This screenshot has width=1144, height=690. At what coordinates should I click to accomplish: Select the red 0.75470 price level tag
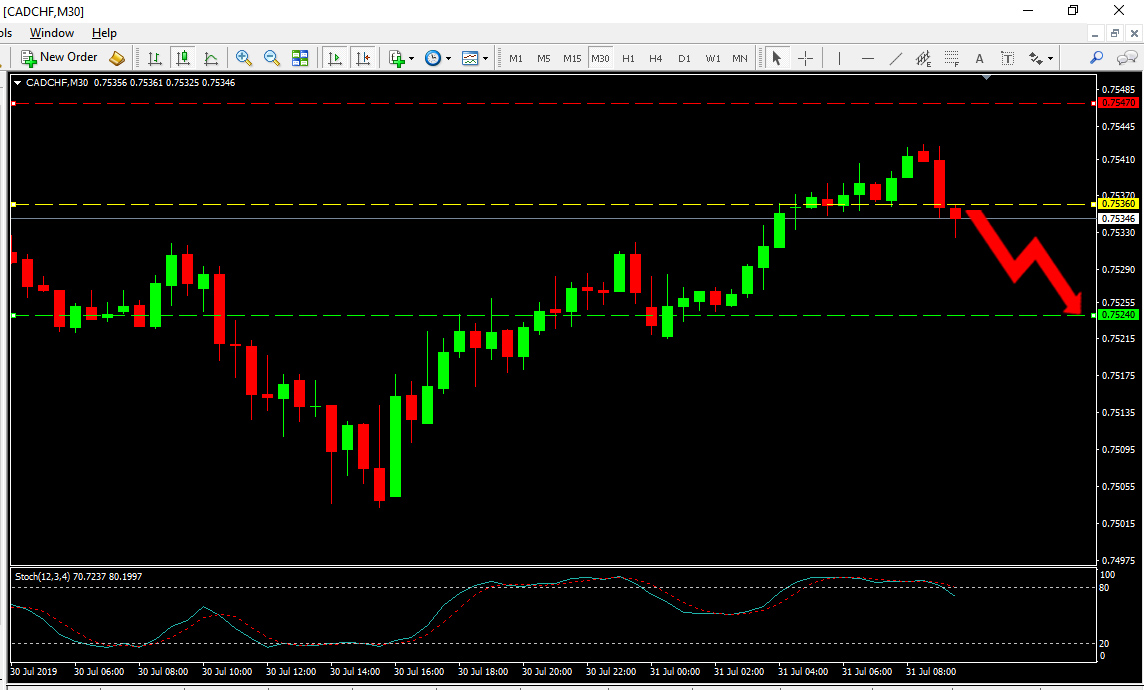pos(1119,103)
